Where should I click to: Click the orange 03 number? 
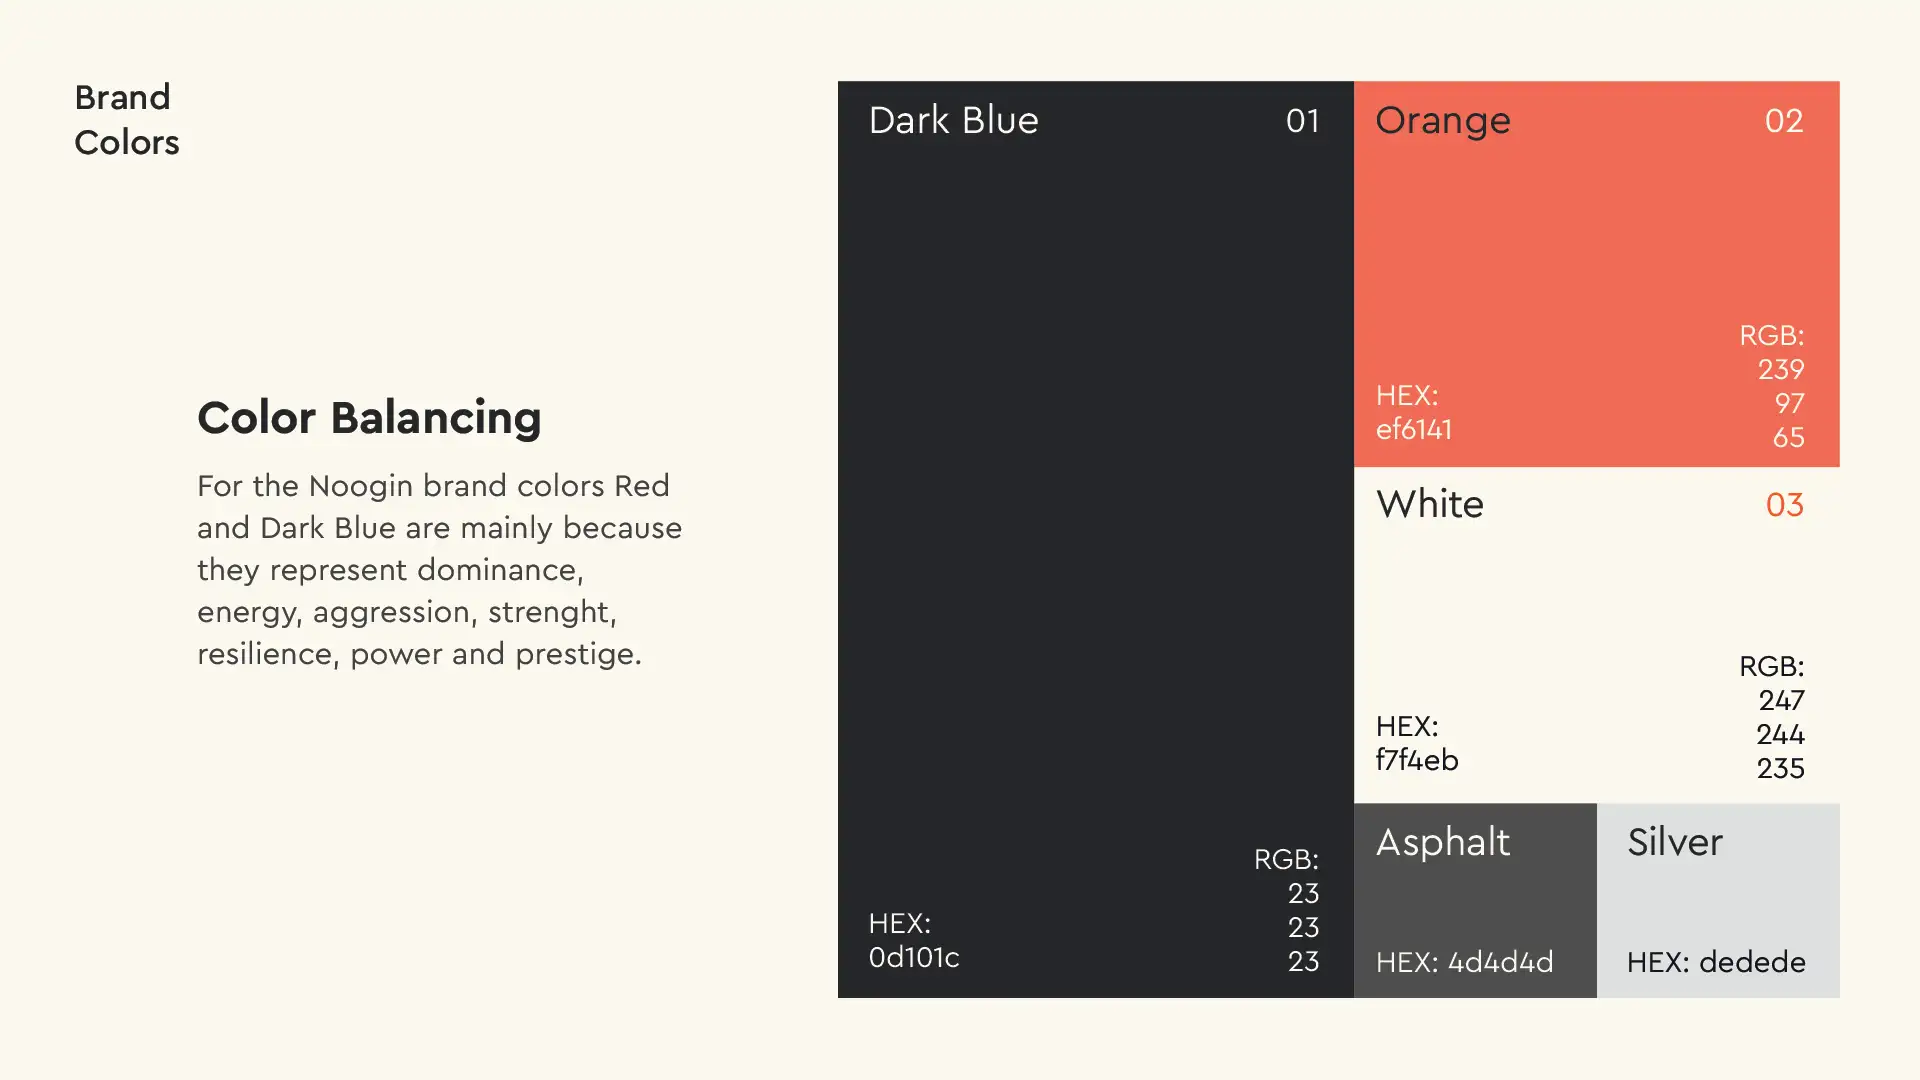coord(1785,505)
